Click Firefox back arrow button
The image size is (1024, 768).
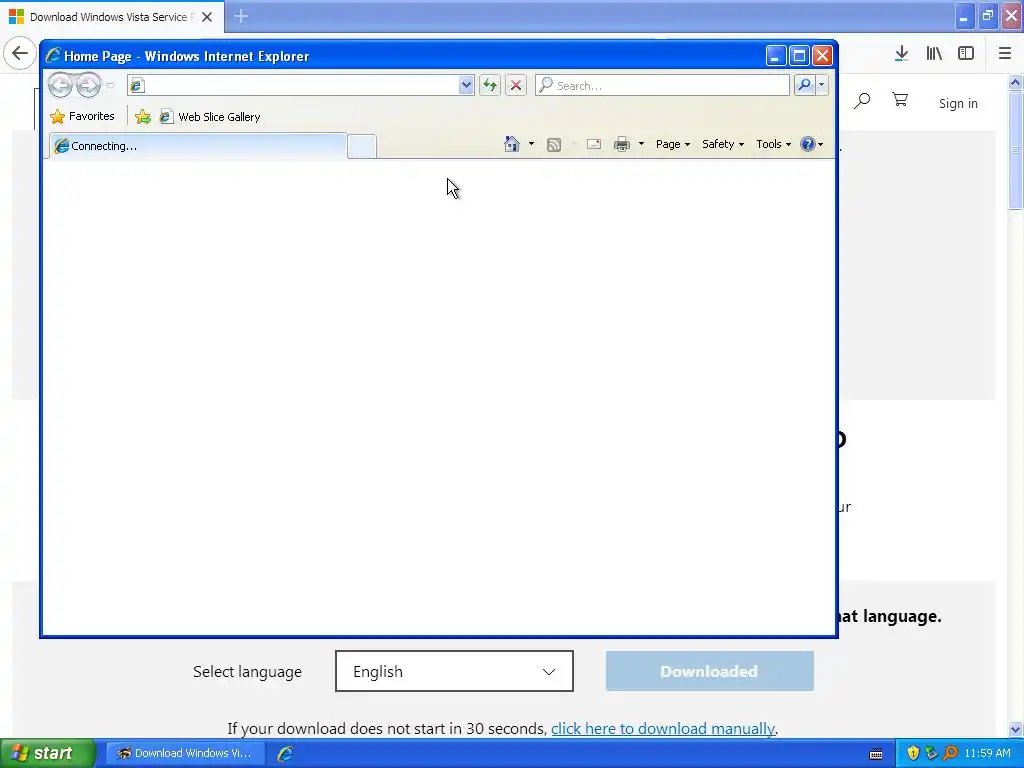(x=20, y=53)
